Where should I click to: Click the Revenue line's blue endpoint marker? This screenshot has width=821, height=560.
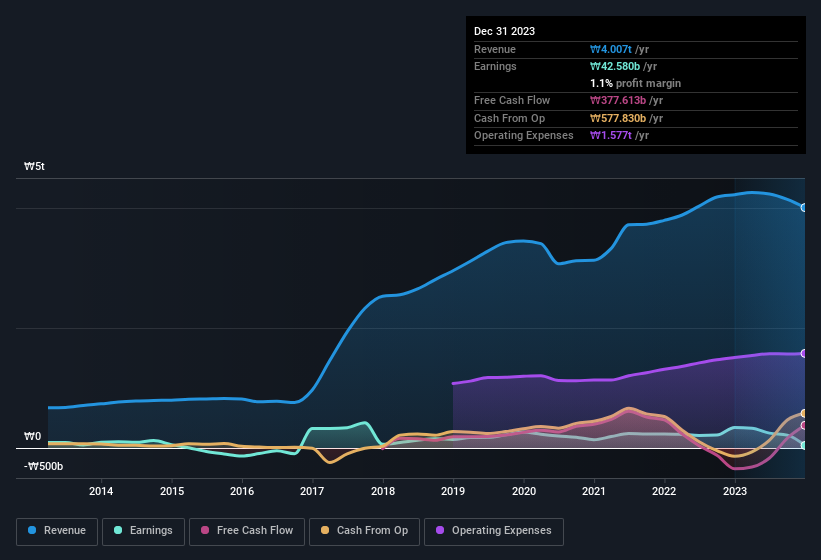(x=804, y=207)
